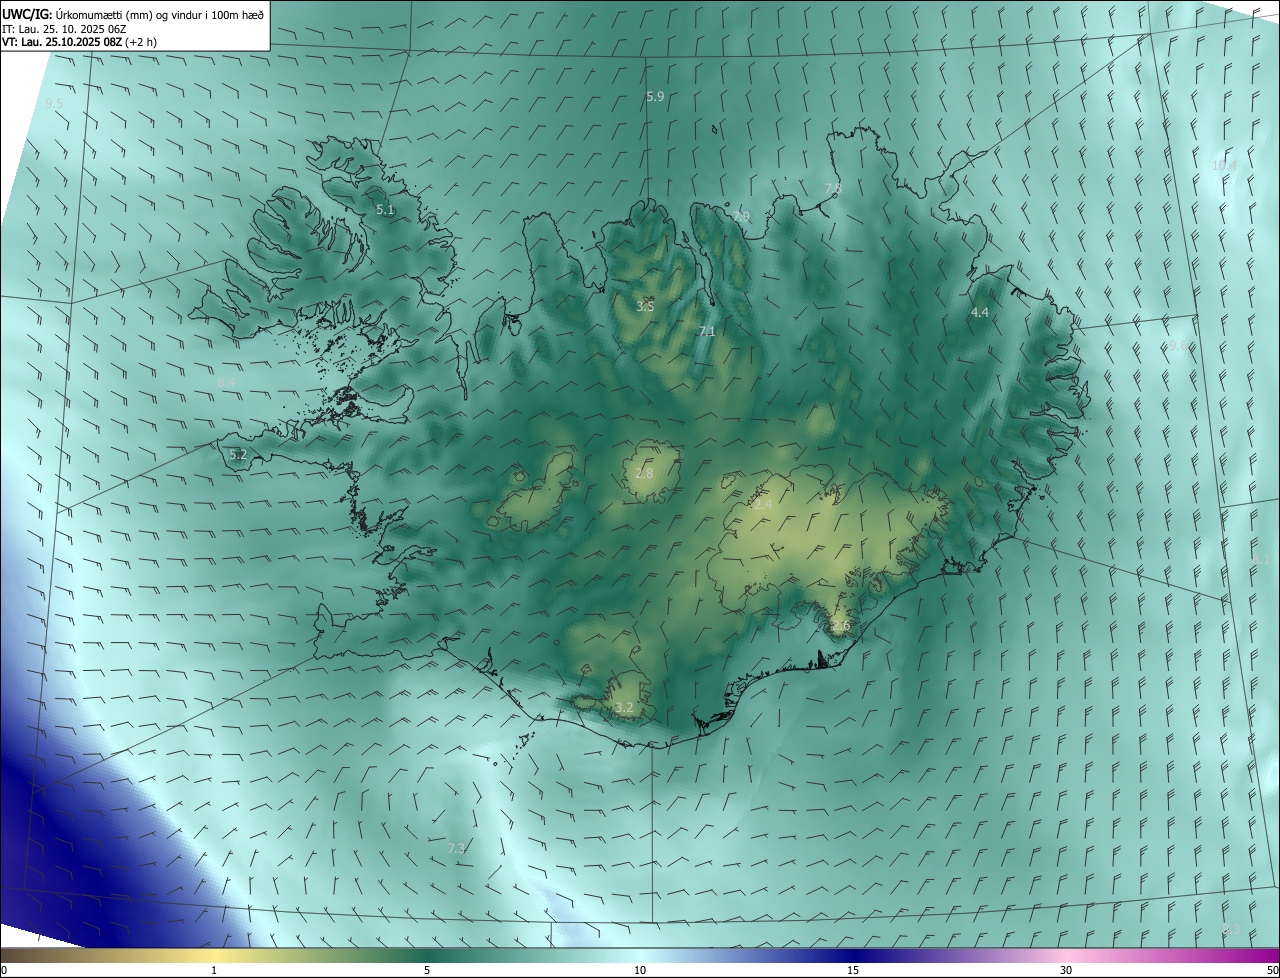Click the 5.9 value label

[x=655, y=96]
